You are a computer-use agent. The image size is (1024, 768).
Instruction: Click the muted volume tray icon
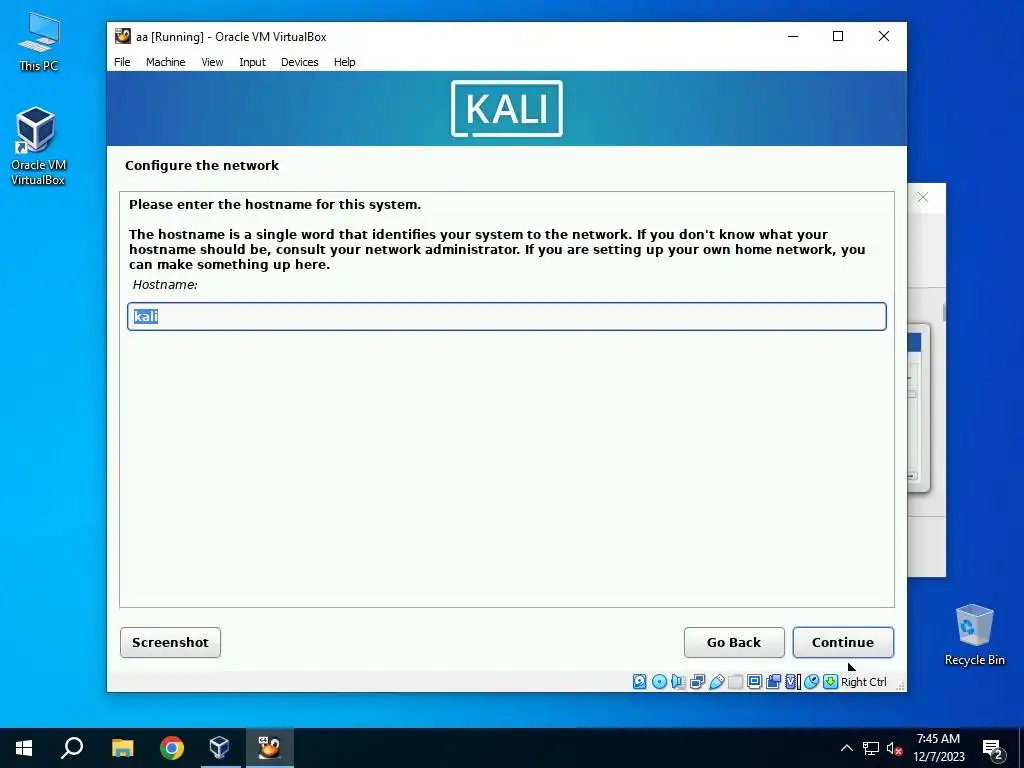pos(894,748)
